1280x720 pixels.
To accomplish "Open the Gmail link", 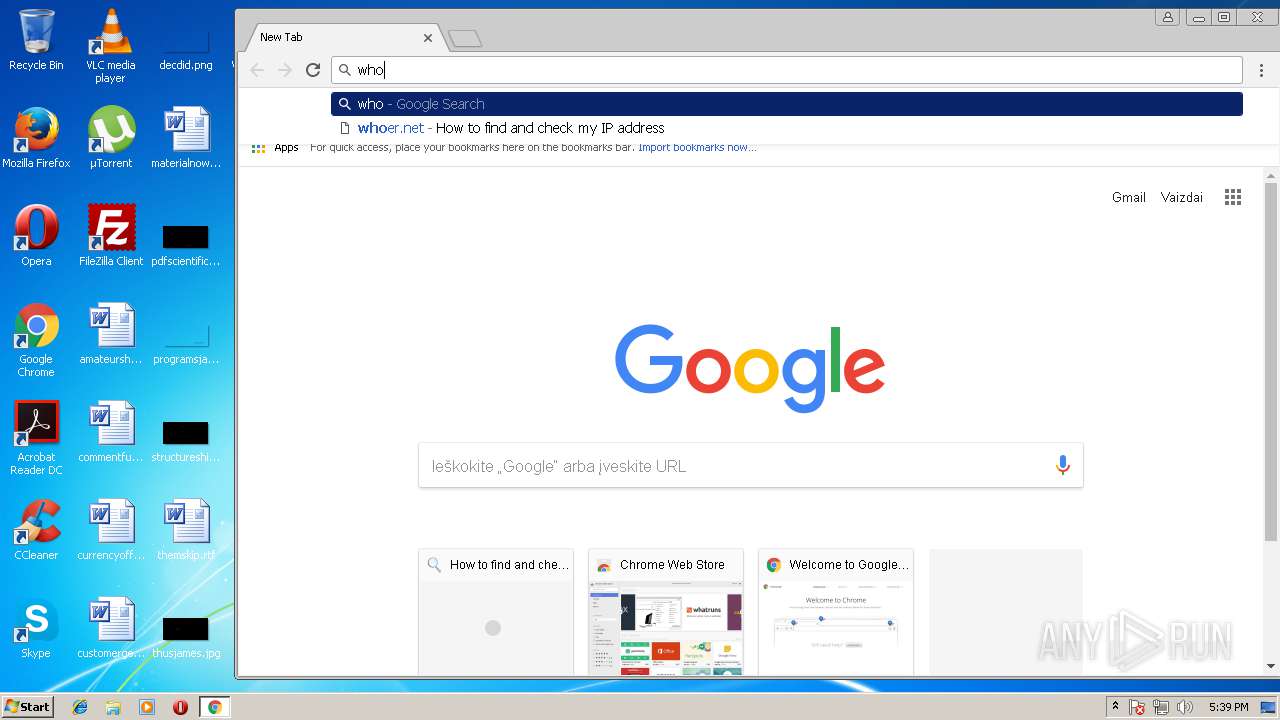I will click(1128, 197).
